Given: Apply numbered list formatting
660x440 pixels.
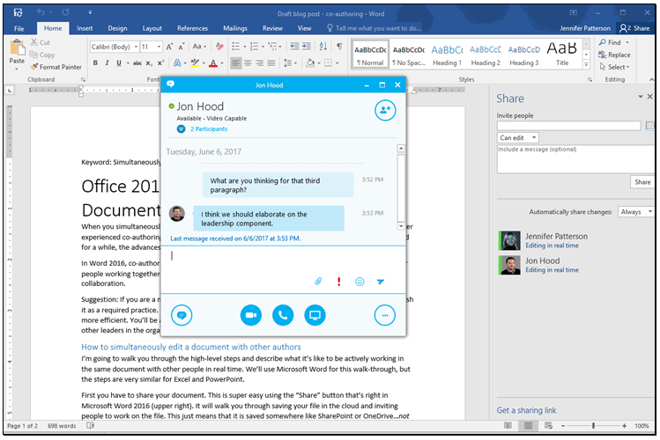Looking at the screenshot, I should click(x=254, y=46).
